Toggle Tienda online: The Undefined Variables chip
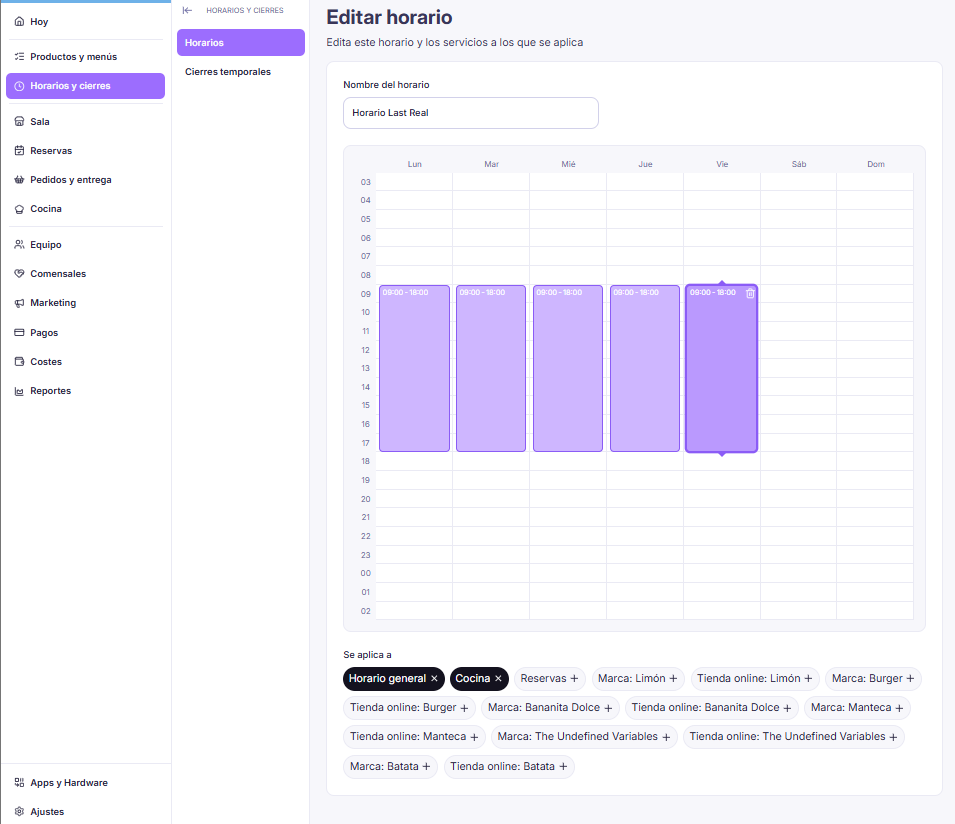Image resolution: width=955 pixels, height=824 pixels. click(x=794, y=737)
